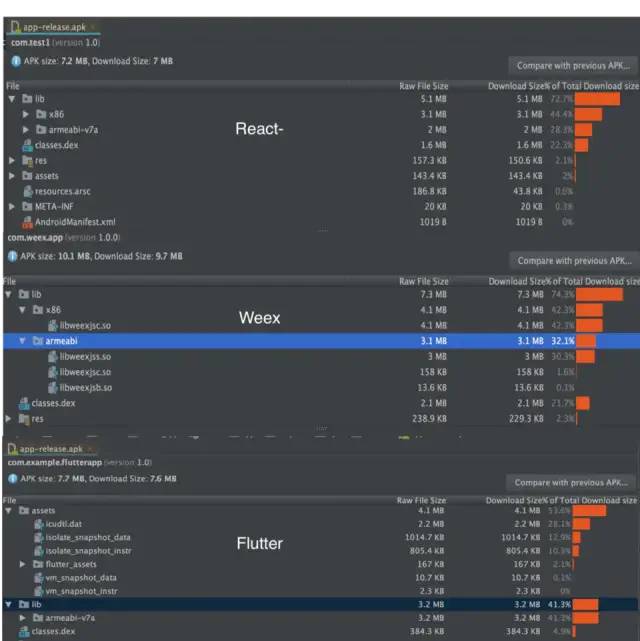Click the info icon beside APK size 7.7 MB

pyautogui.click(x=13, y=478)
